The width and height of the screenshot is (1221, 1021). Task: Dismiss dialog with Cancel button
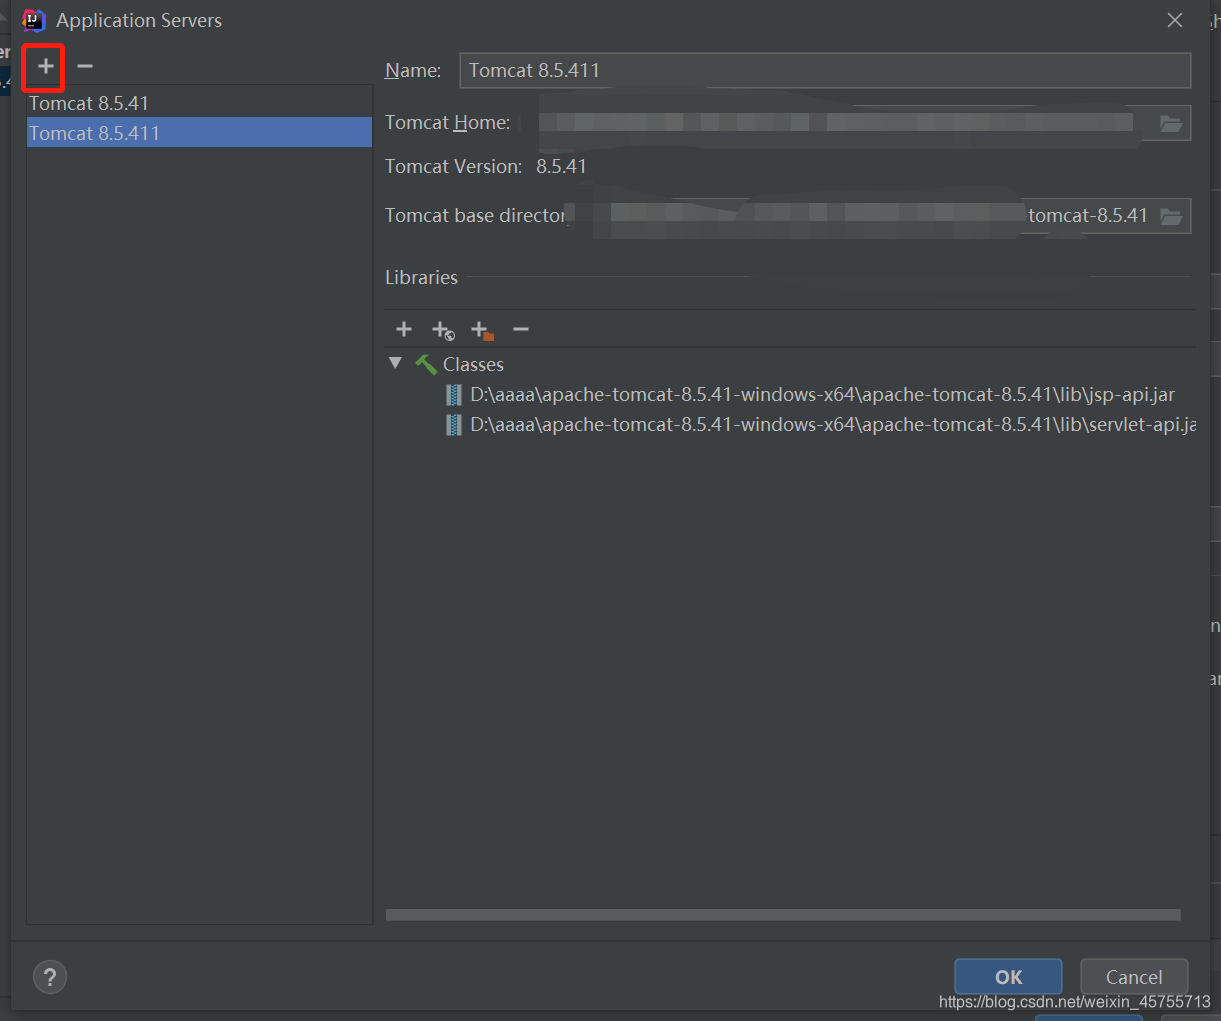tap(1134, 977)
